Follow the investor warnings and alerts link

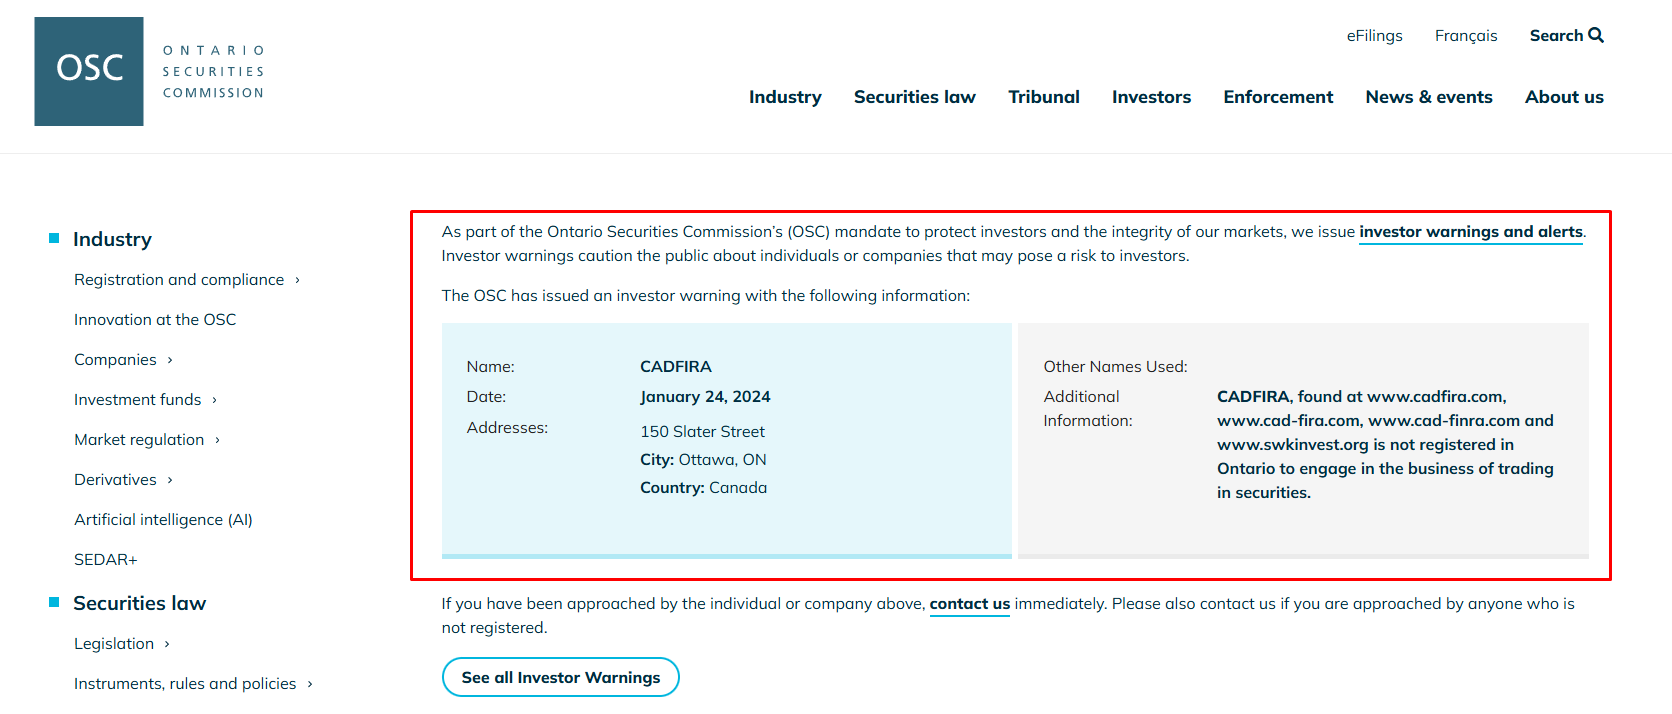(1470, 232)
